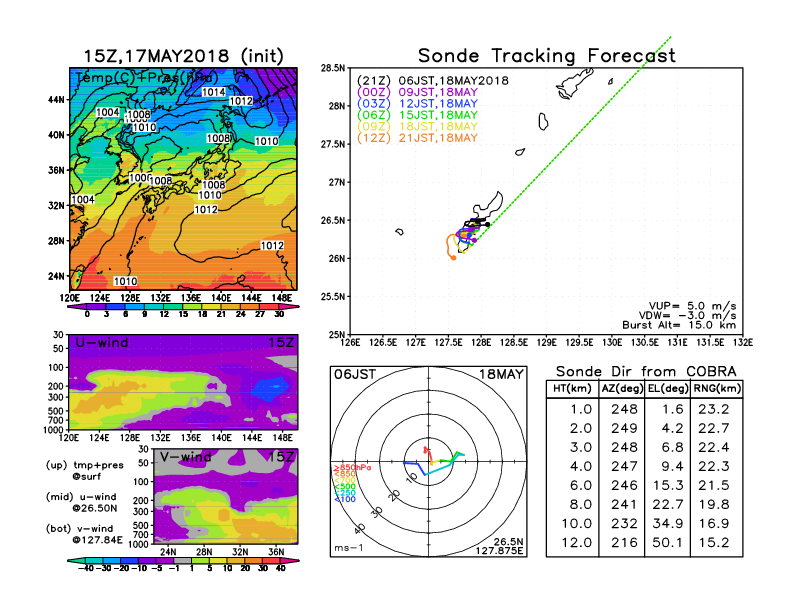This screenshot has width=792, height=612.
Task: Click range value "19.8"
Action: [714, 504]
